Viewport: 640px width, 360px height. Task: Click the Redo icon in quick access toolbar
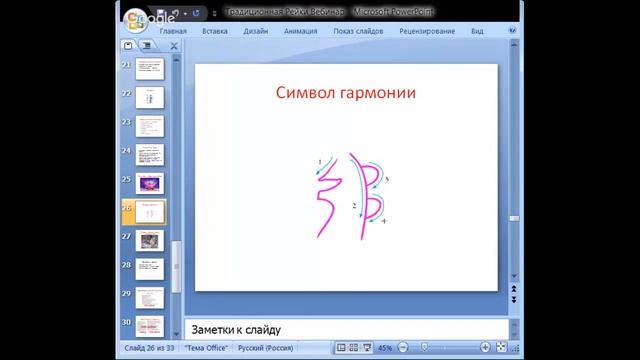(x=196, y=13)
